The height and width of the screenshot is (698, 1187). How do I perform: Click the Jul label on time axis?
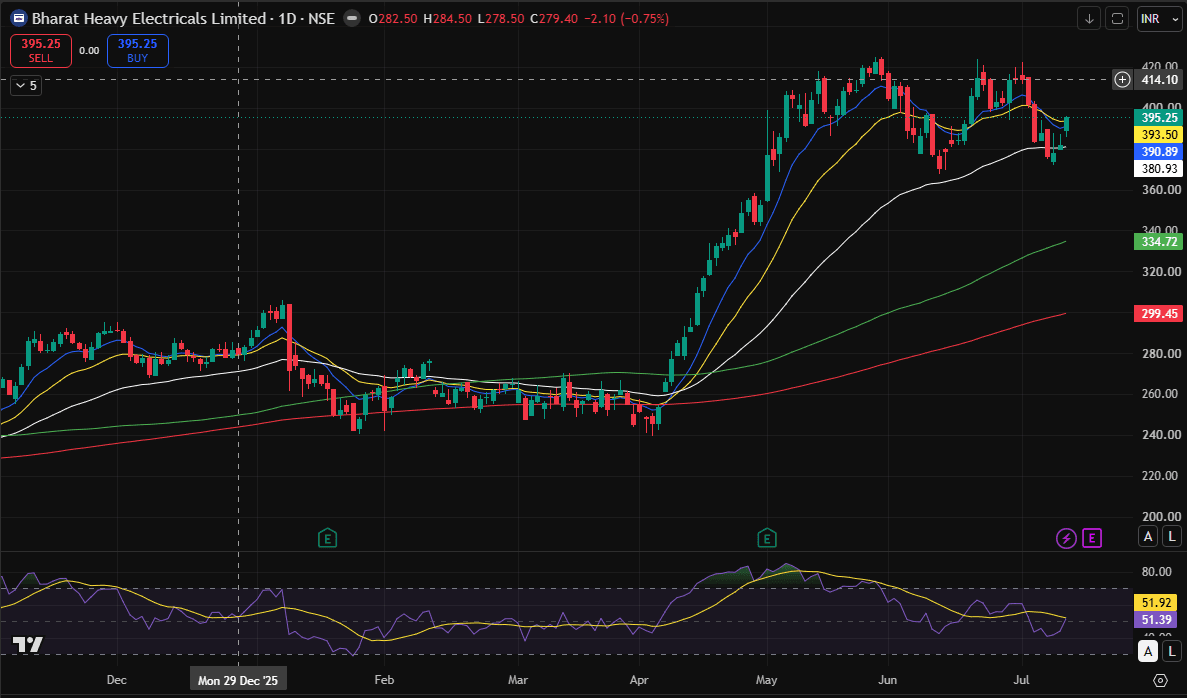coord(1020,680)
